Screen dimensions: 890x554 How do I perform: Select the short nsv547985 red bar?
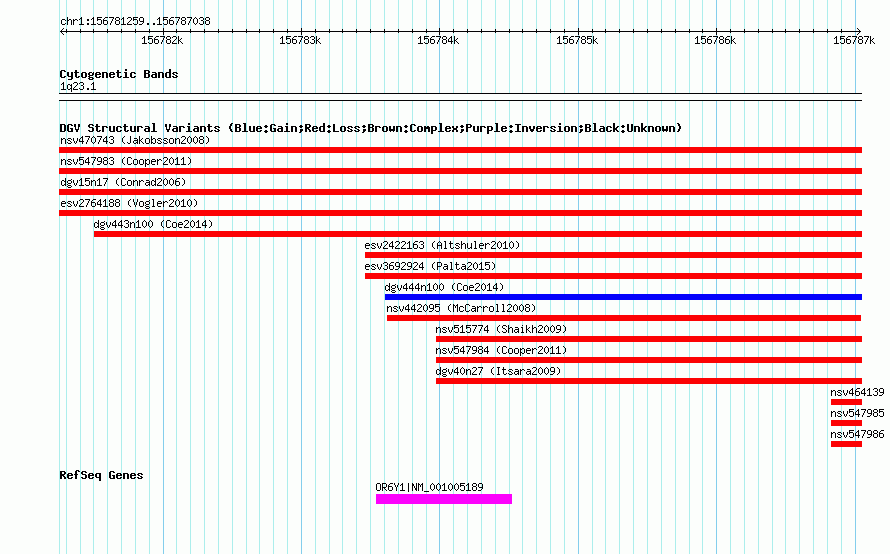tap(846, 423)
